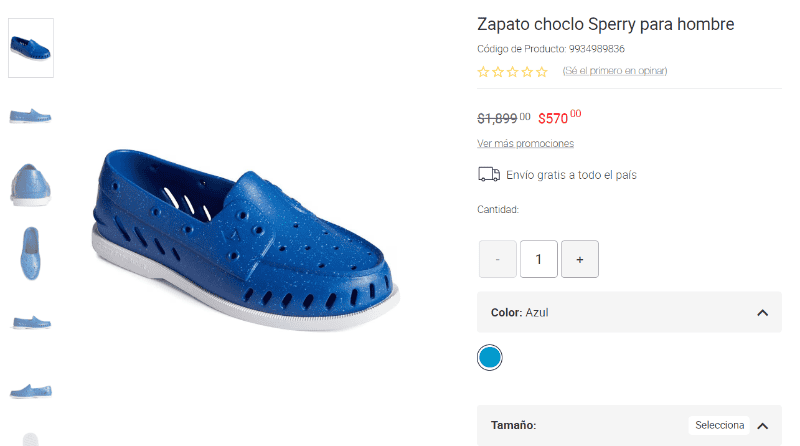Click the 'Ver más promociones' link
The height and width of the screenshot is (446, 800).
tap(526, 143)
